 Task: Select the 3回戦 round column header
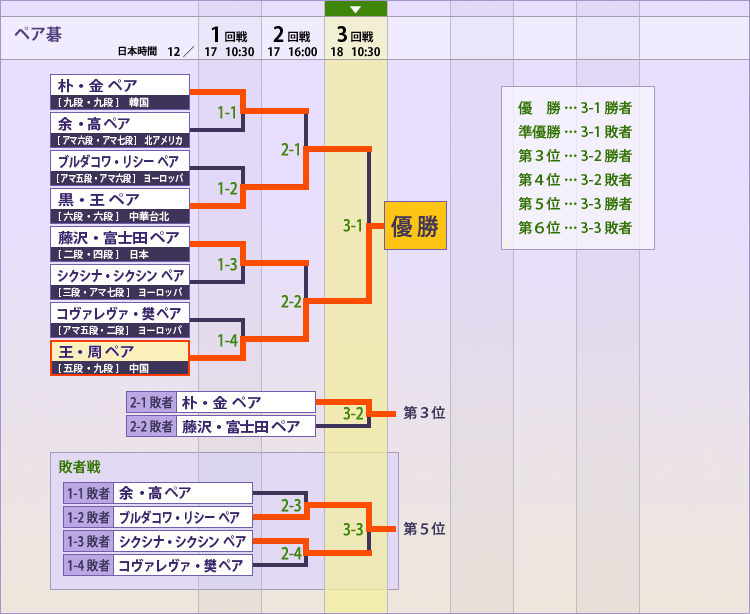point(355,40)
